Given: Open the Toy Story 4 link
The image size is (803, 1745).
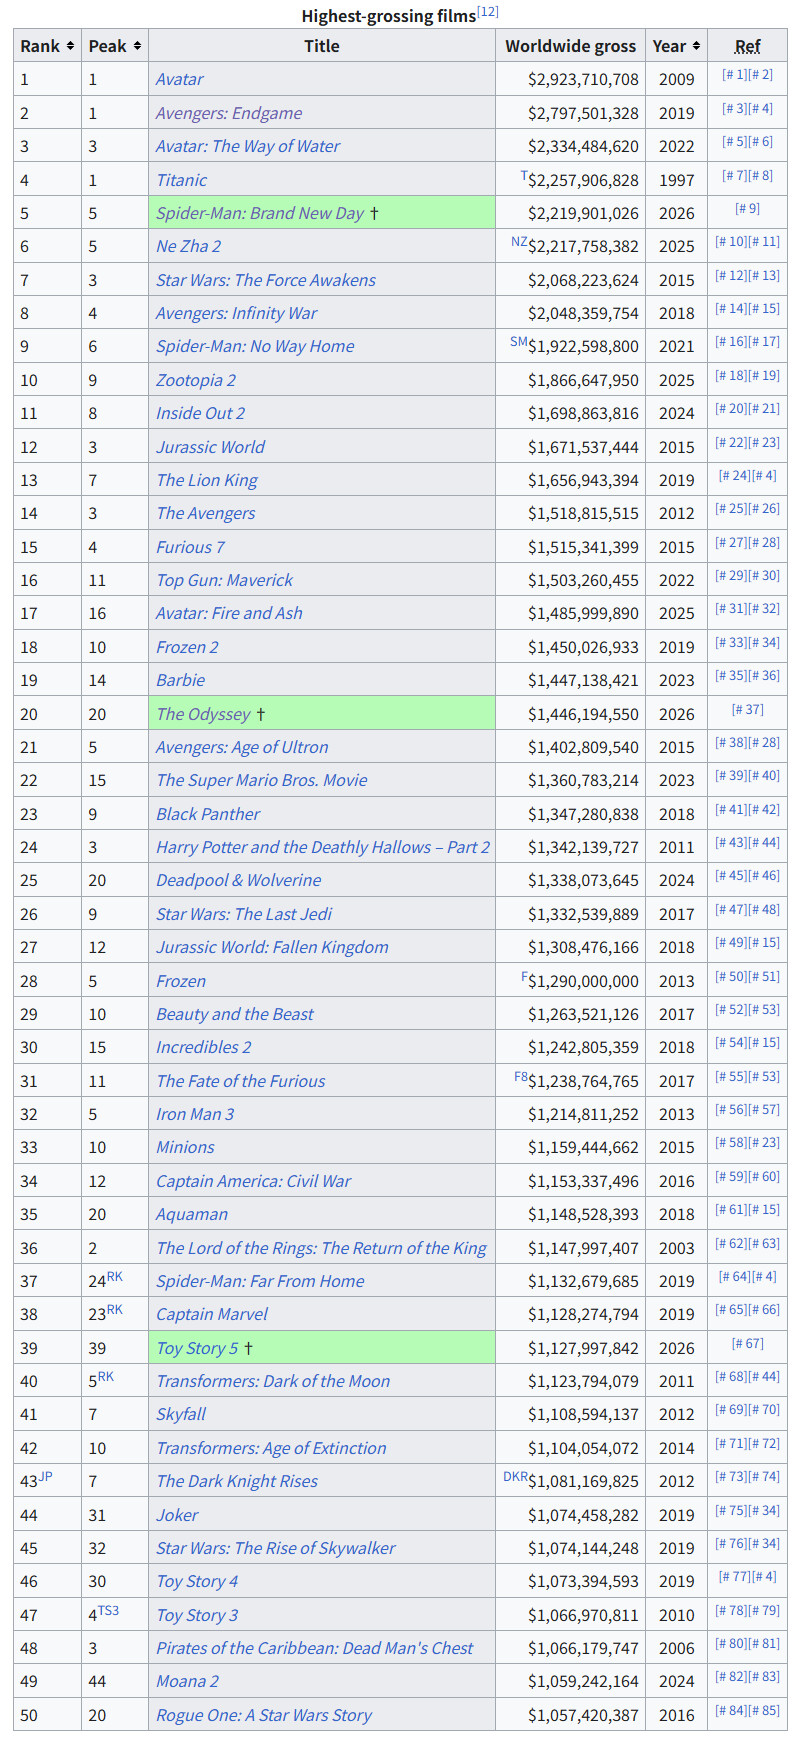Looking at the screenshot, I should (197, 1581).
